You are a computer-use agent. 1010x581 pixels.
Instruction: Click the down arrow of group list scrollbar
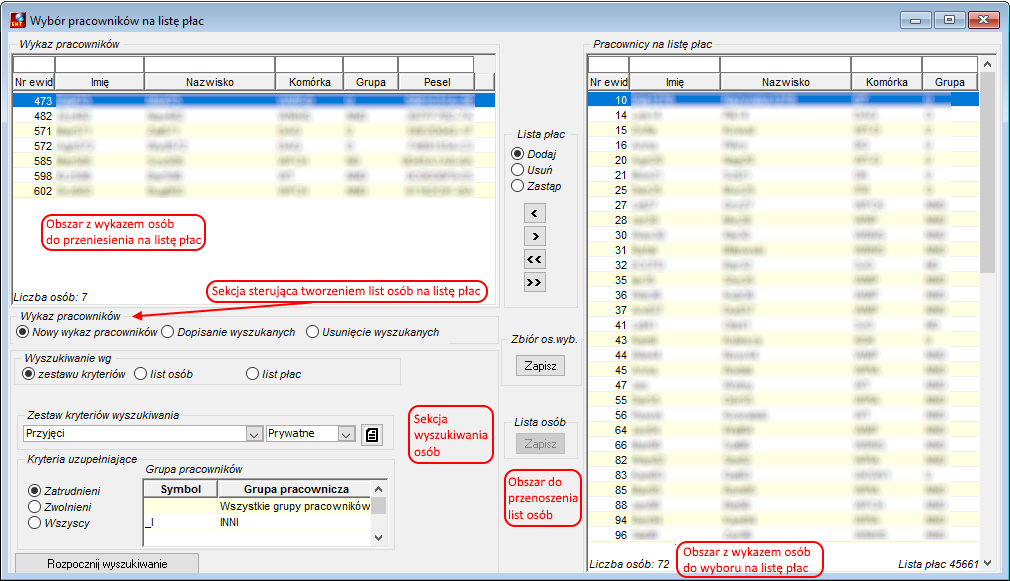(379, 538)
